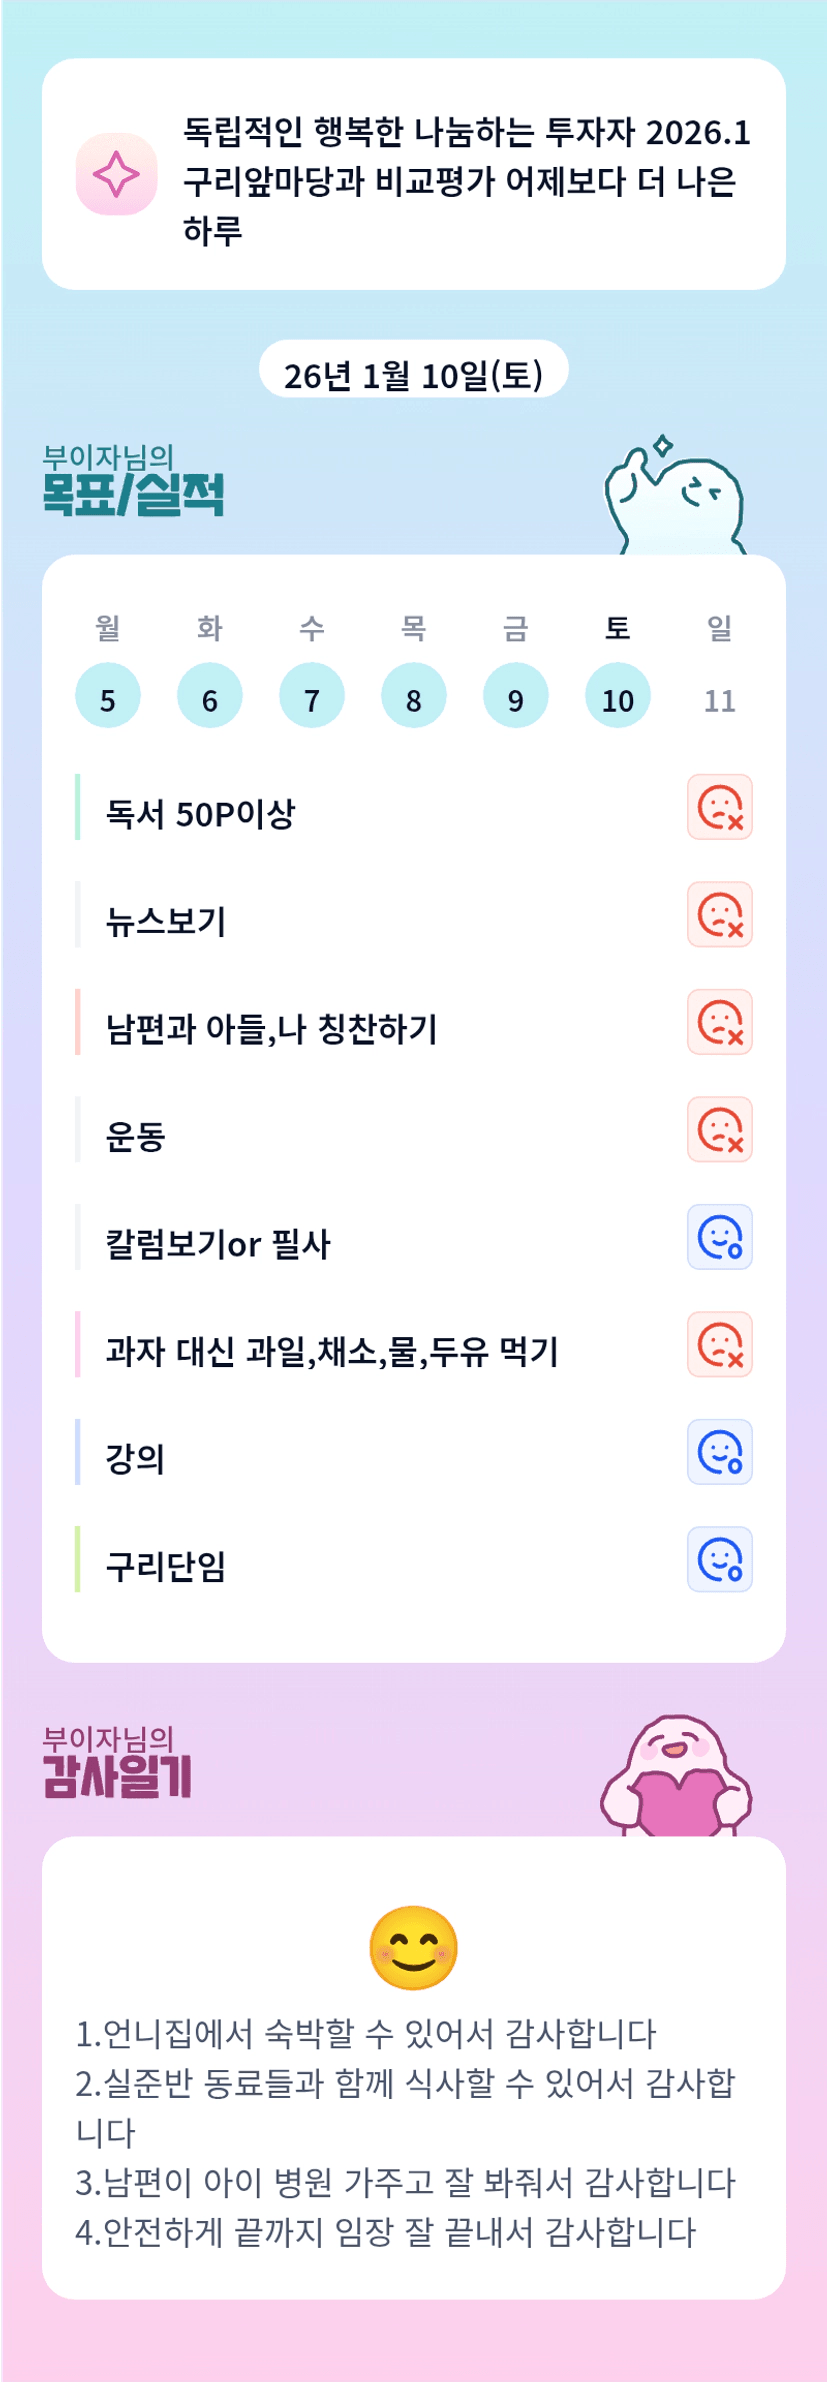The height and width of the screenshot is (2382, 827).
Task: Click the yellow smiling emoji in 감사일기
Action: (413, 1948)
